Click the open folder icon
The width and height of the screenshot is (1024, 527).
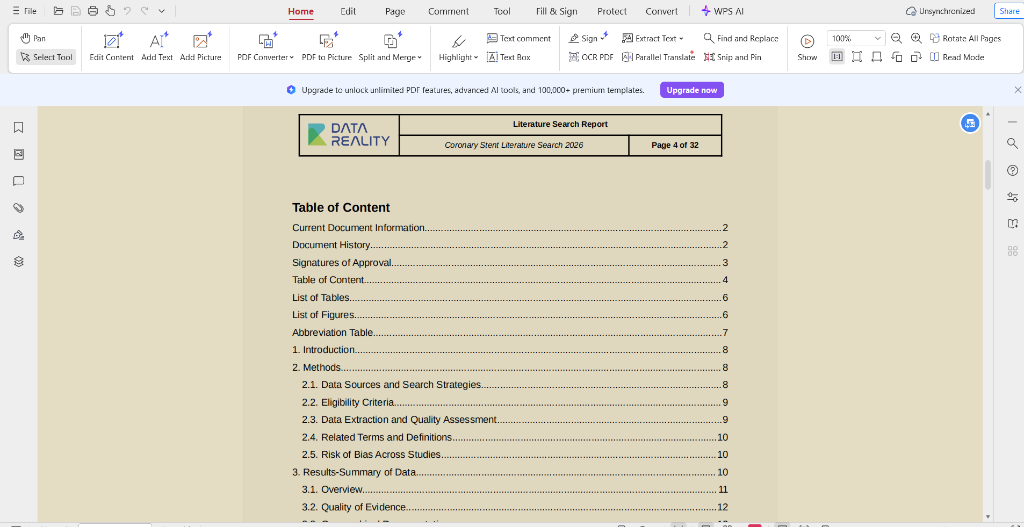(x=59, y=11)
